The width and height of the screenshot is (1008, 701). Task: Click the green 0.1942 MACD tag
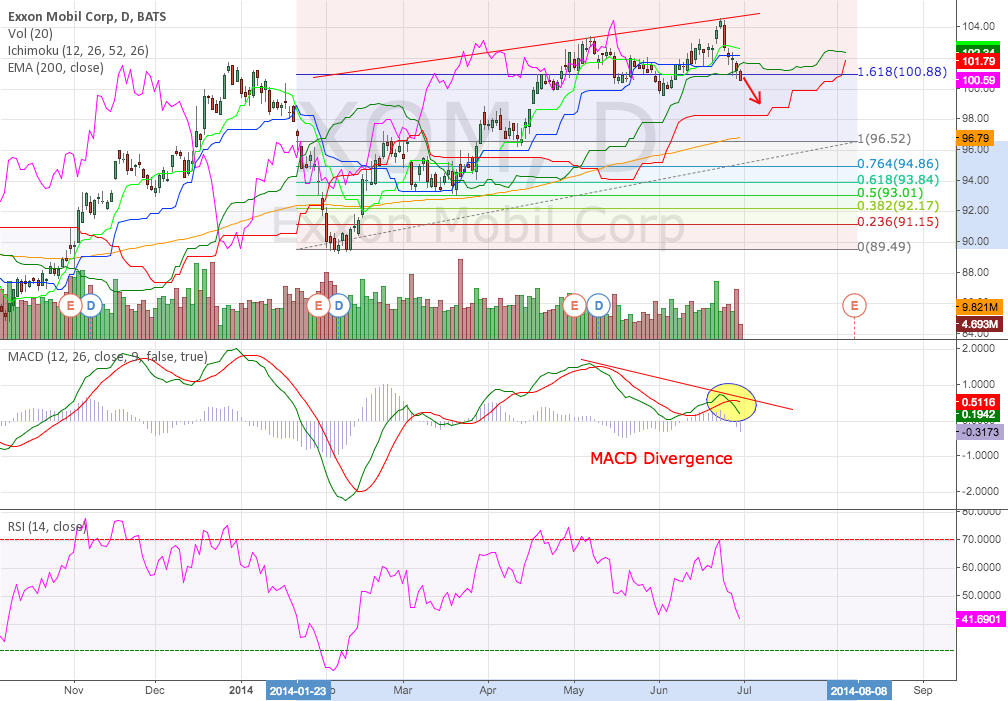(978, 415)
